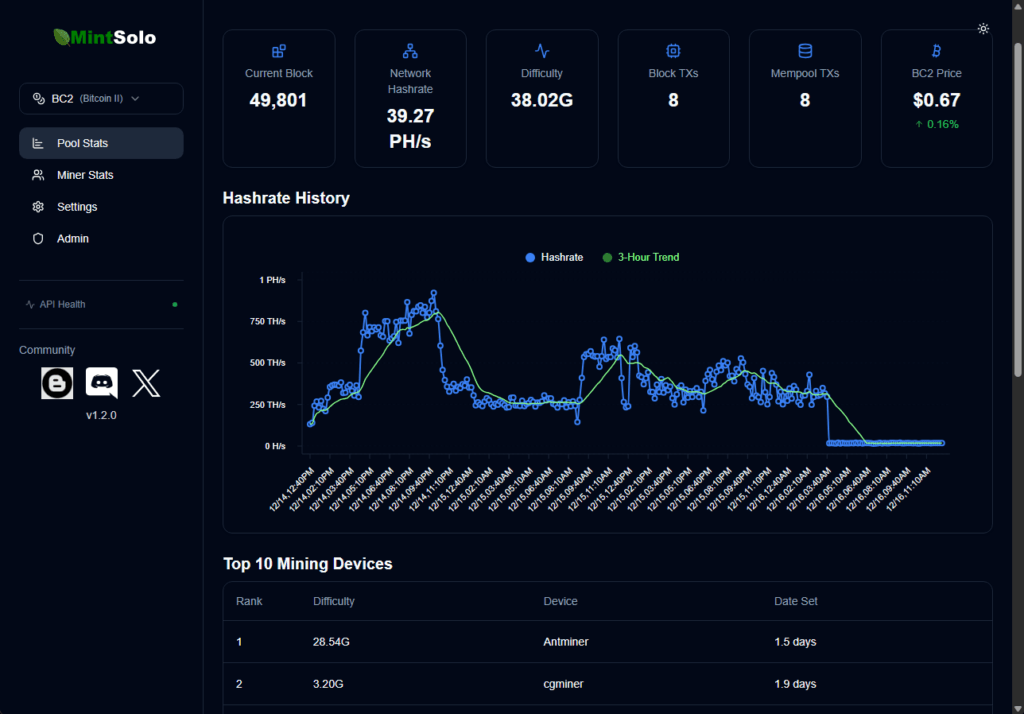This screenshot has height=714, width=1024.
Task: Toggle the light/dark theme sun icon
Action: (983, 29)
